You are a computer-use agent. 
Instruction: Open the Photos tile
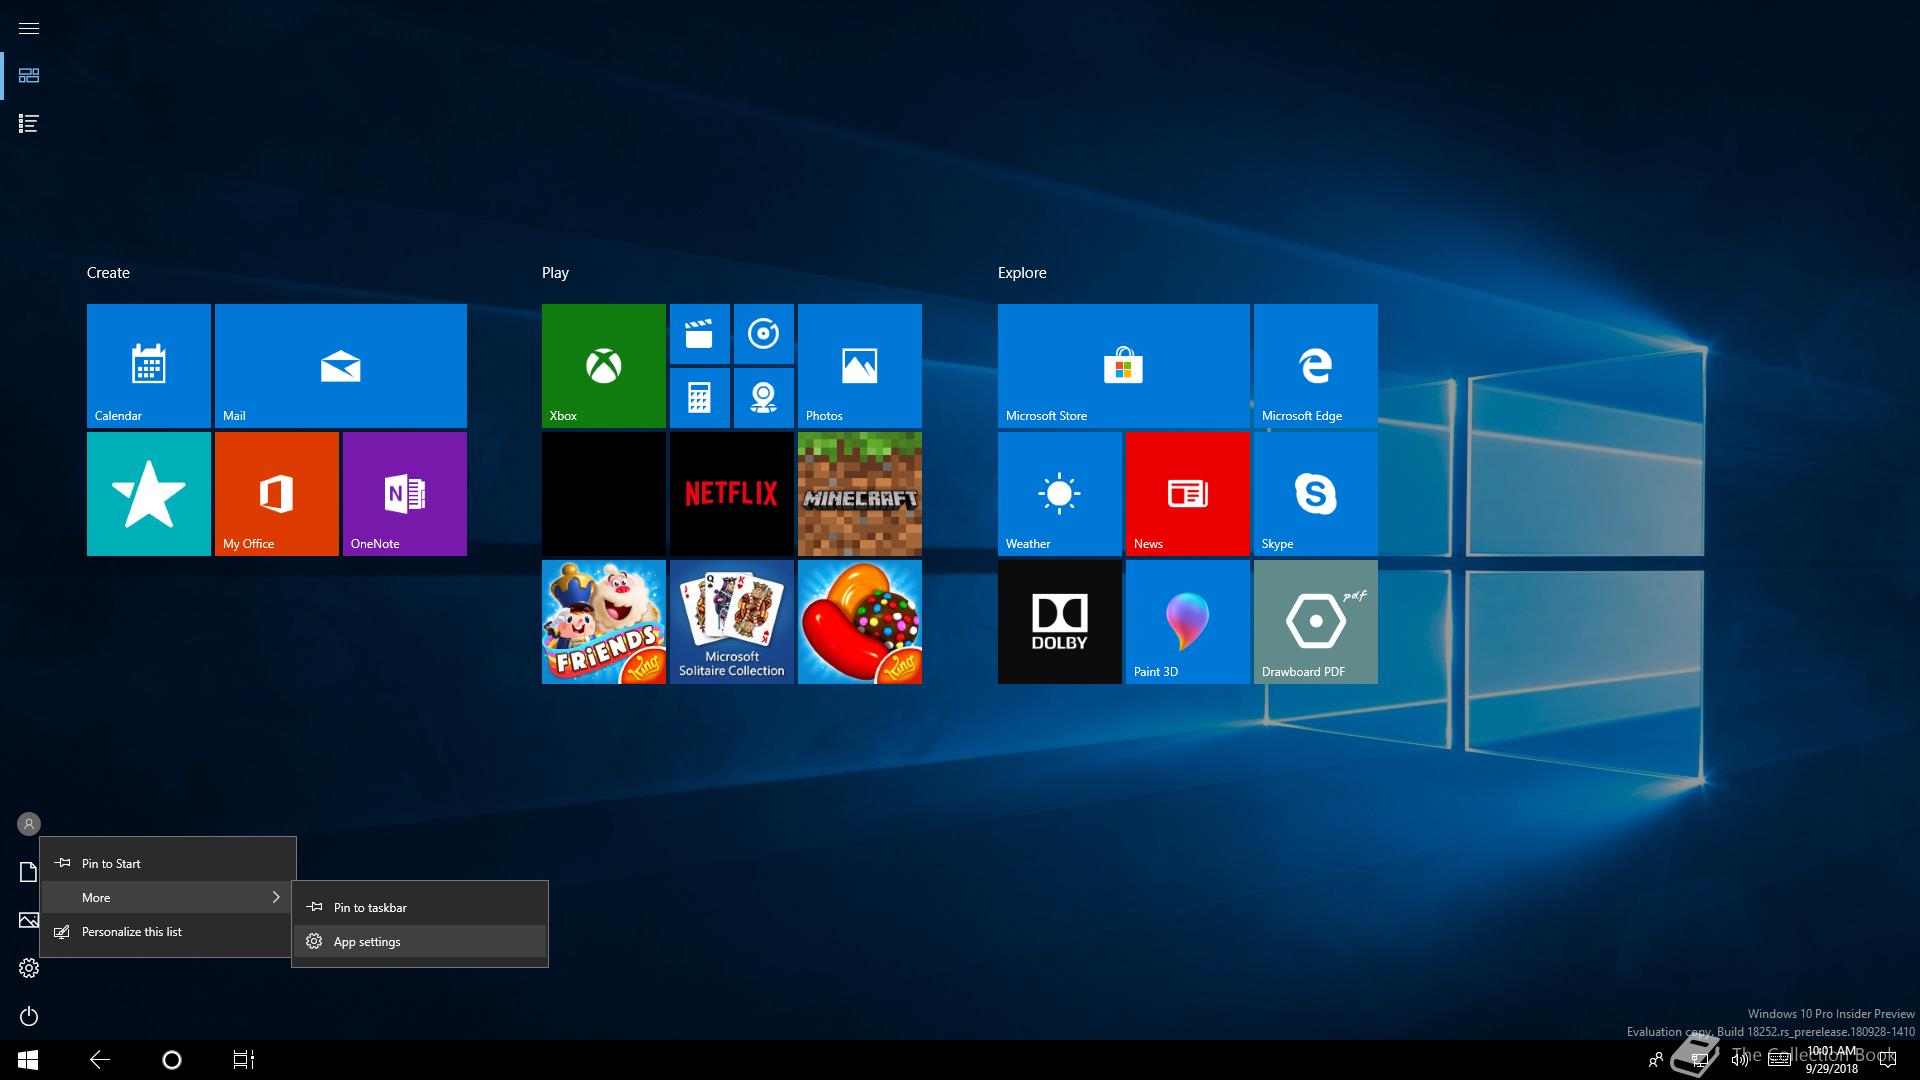[860, 366]
